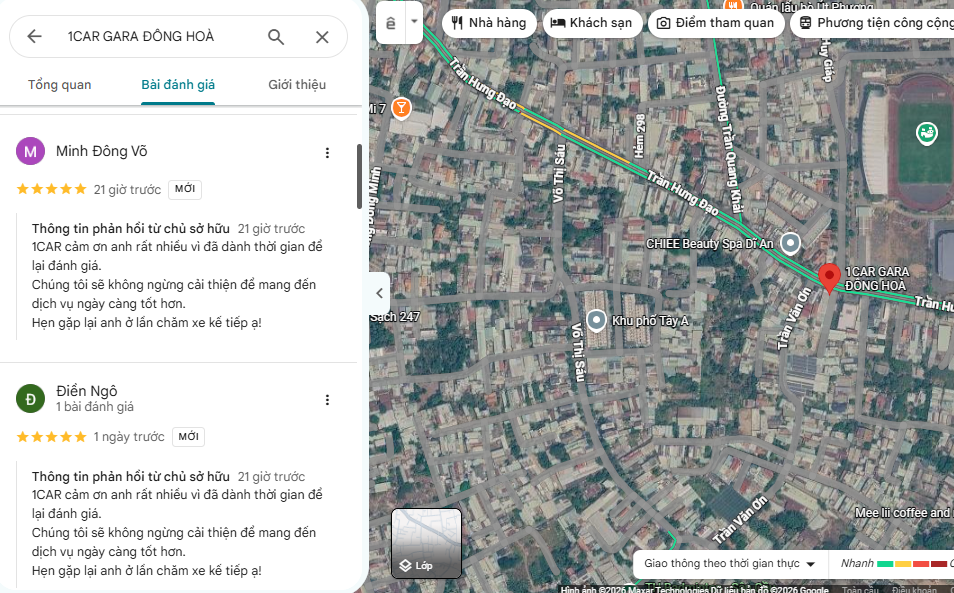
Task: Go back using the arrow in the search box
Action: tap(34, 36)
